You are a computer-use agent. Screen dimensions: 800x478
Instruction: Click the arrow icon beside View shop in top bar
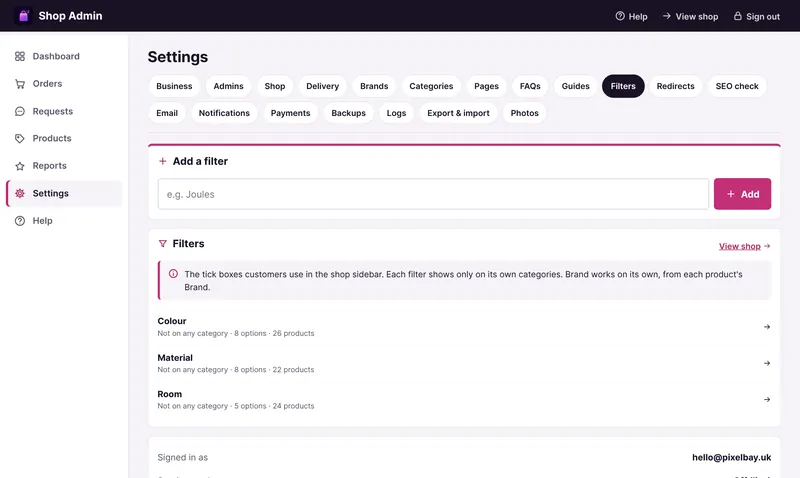(x=666, y=16)
